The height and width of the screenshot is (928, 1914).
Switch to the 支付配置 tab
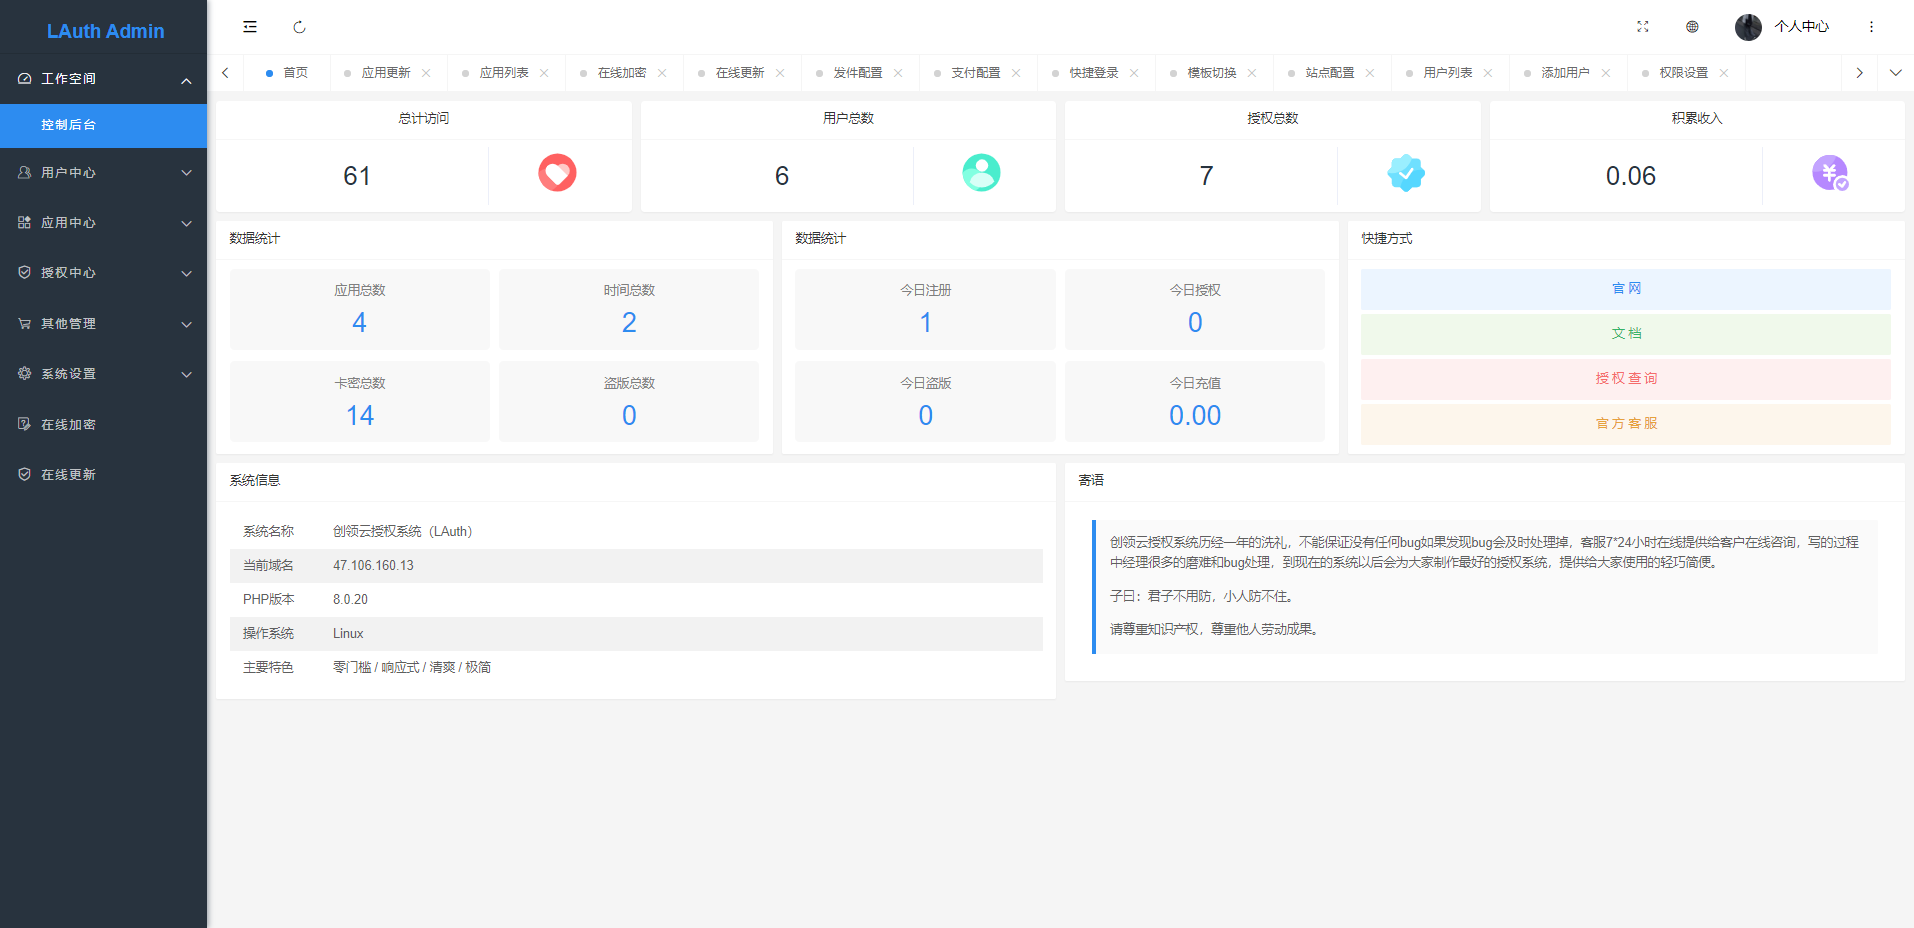(975, 73)
